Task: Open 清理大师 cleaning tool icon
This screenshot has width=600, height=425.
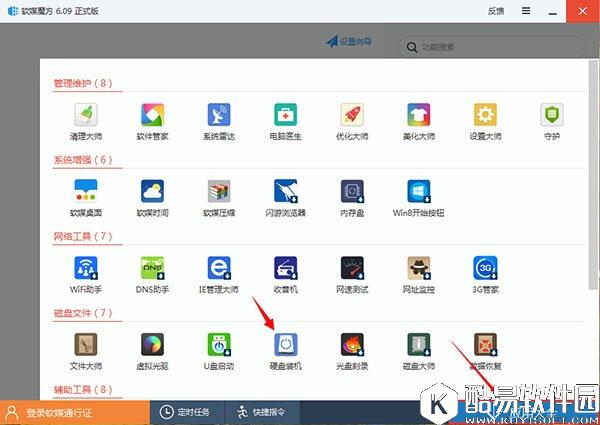Action: pyautogui.click(x=86, y=115)
